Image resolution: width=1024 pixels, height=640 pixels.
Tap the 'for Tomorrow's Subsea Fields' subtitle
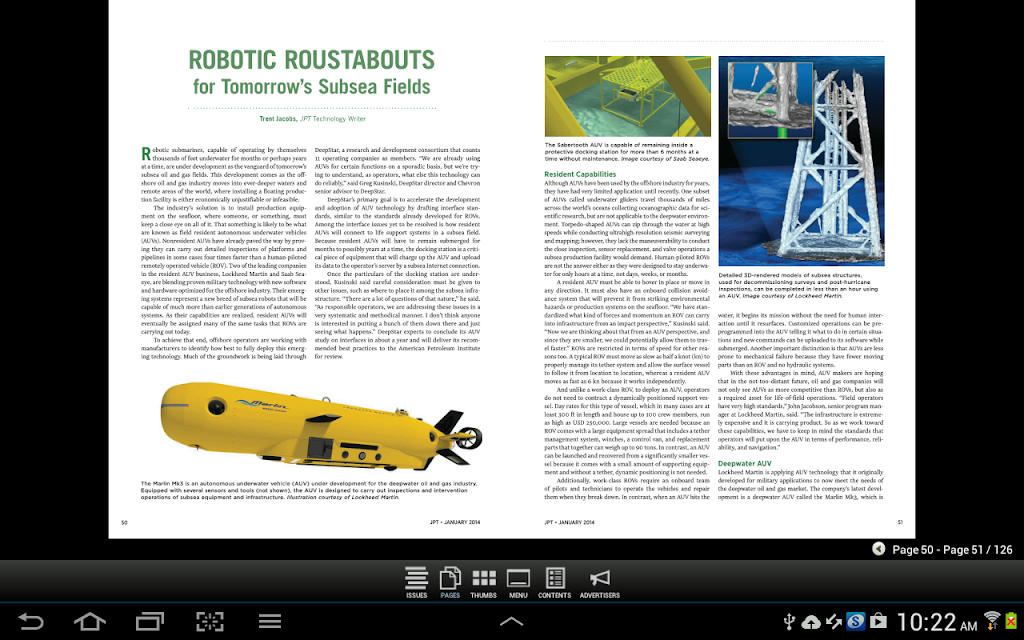312,87
